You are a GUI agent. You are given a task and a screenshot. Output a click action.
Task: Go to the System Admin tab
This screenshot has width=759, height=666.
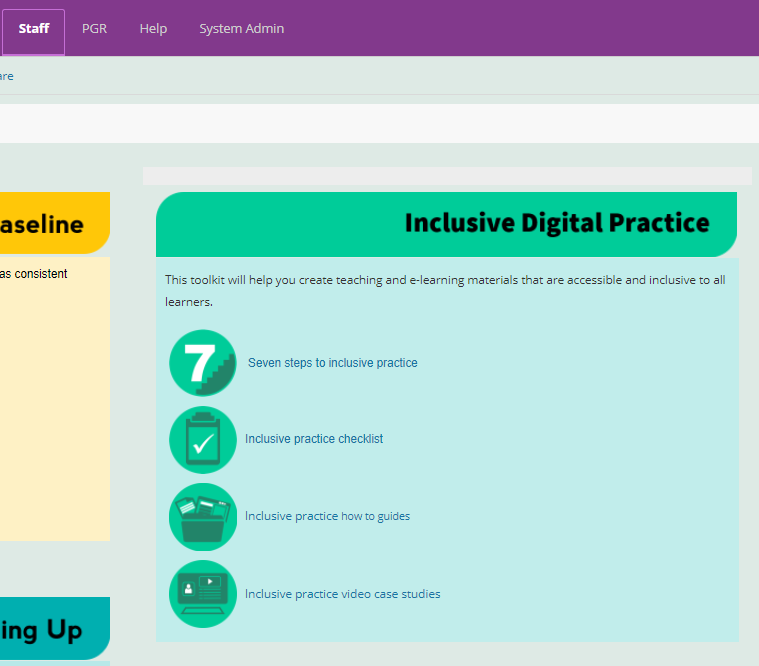(x=241, y=29)
